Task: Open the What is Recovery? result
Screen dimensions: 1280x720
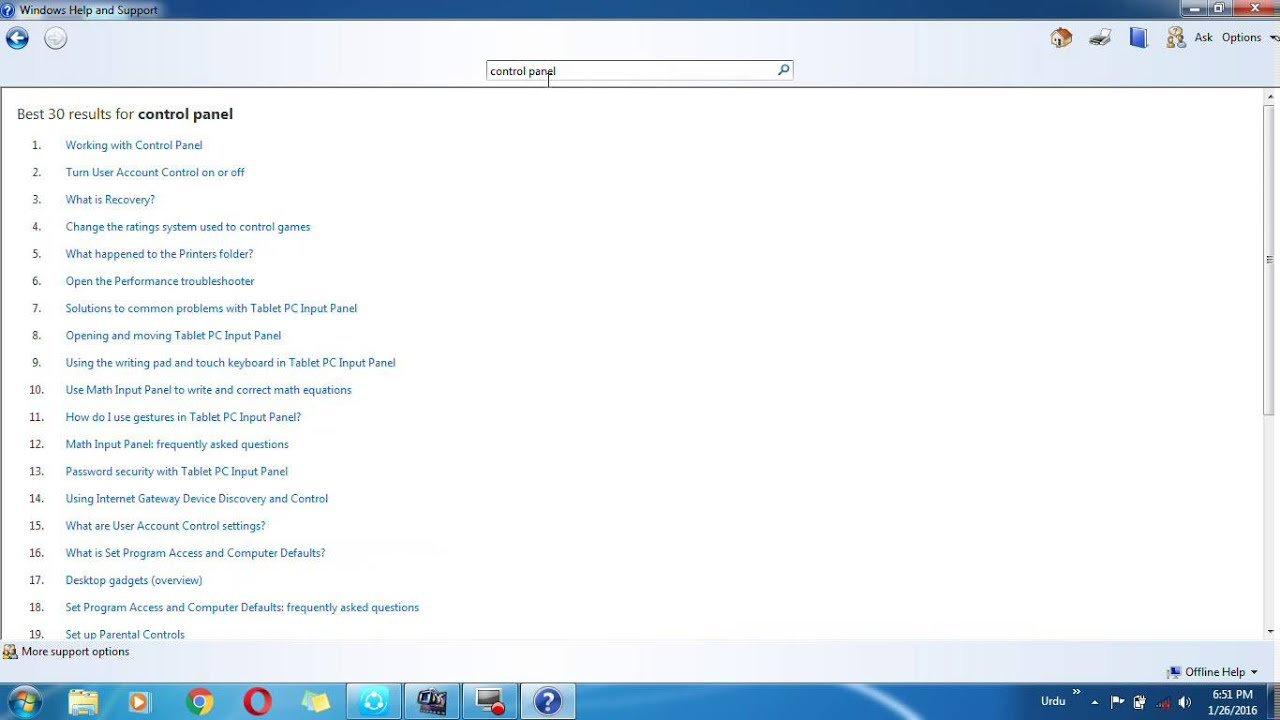Action: tap(110, 199)
